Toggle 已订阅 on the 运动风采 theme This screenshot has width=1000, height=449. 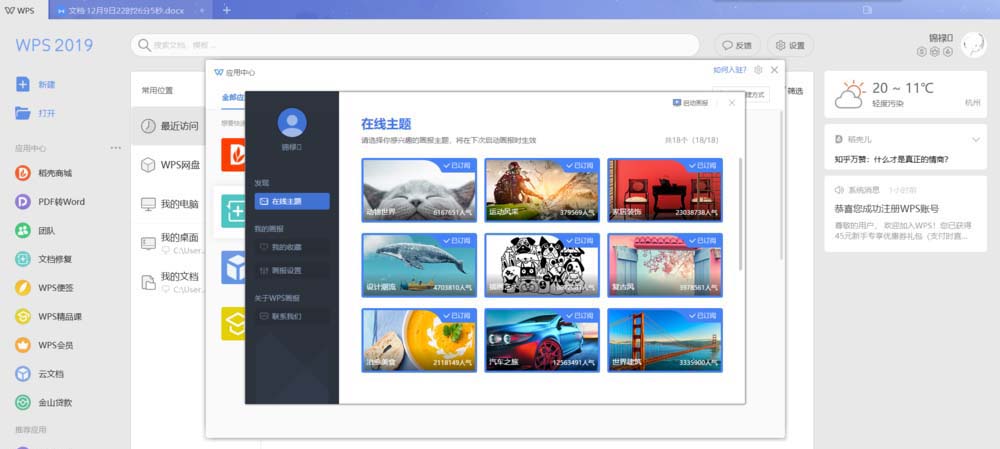tap(580, 165)
